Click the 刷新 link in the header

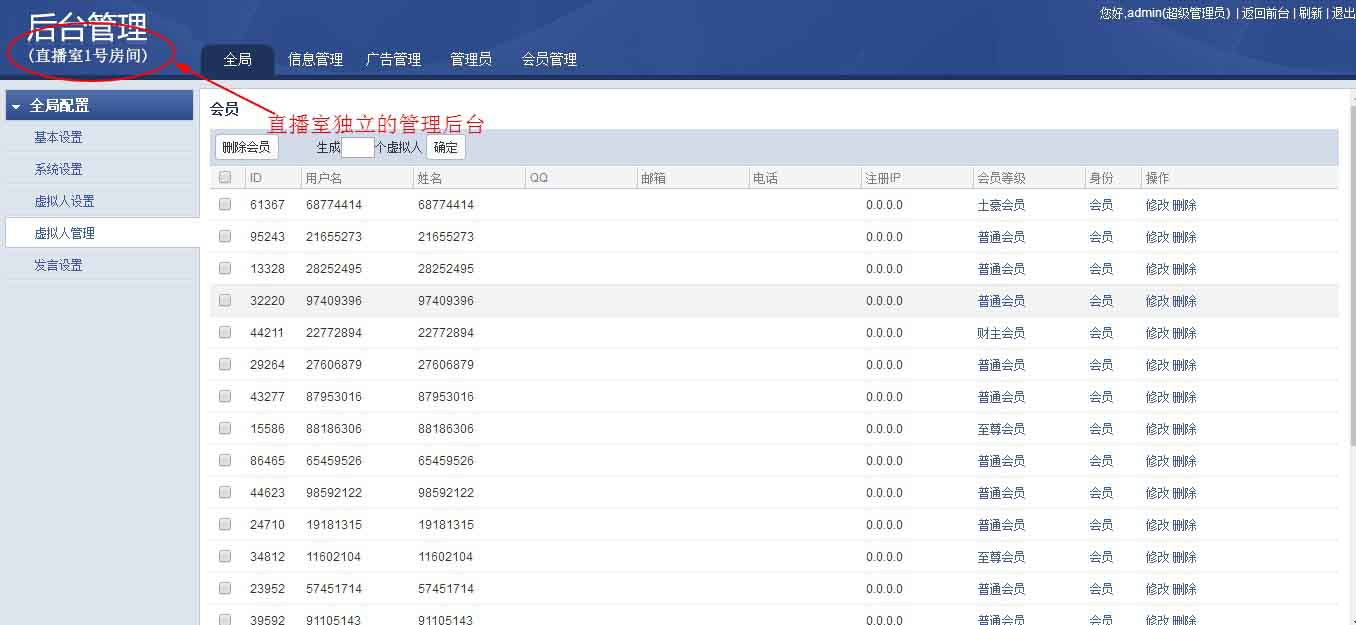[1310, 13]
